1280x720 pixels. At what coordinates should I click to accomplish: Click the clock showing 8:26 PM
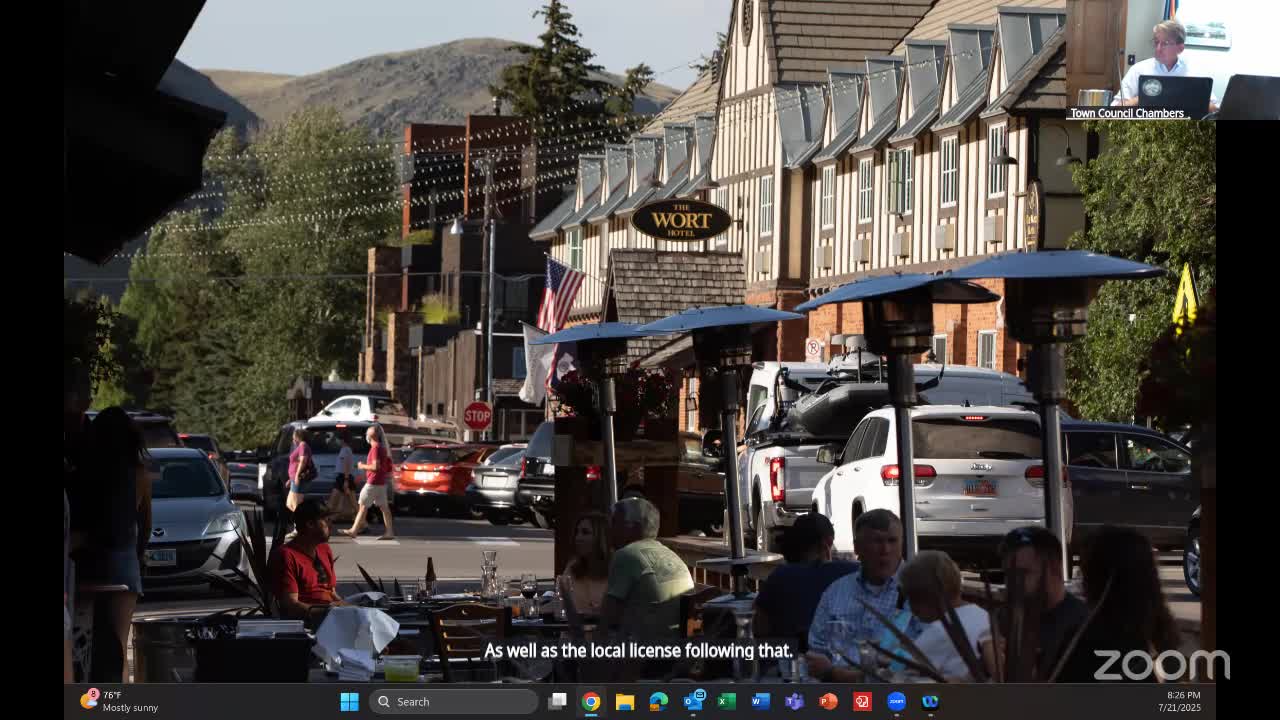pyautogui.click(x=1183, y=701)
